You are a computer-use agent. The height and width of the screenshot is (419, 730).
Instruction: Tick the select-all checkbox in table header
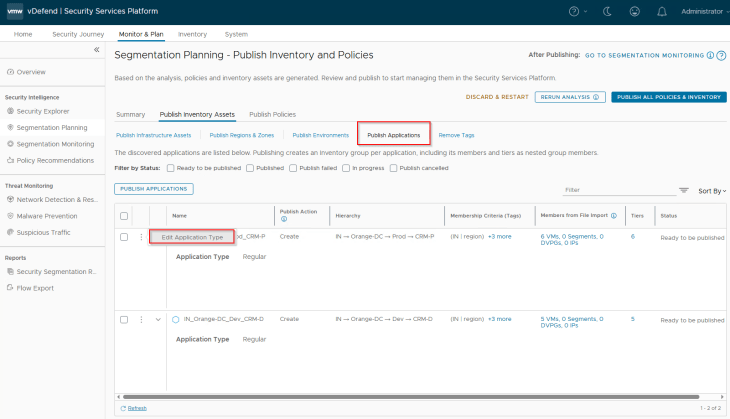coord(124,214)
